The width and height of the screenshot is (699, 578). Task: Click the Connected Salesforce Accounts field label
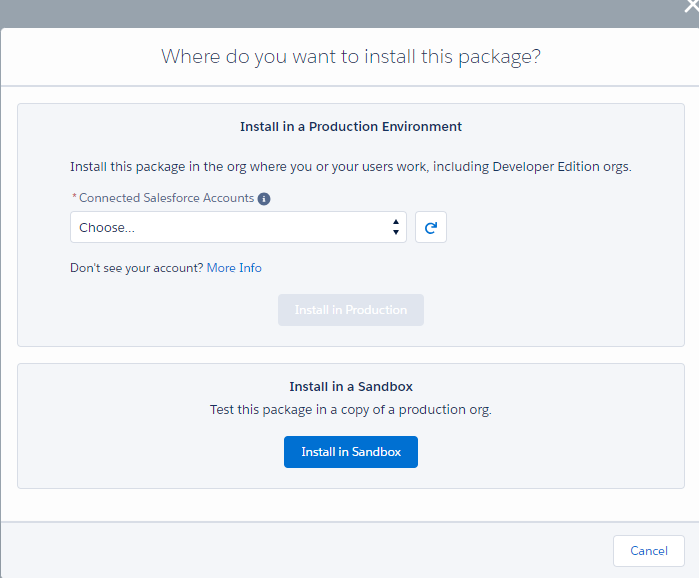166,198
